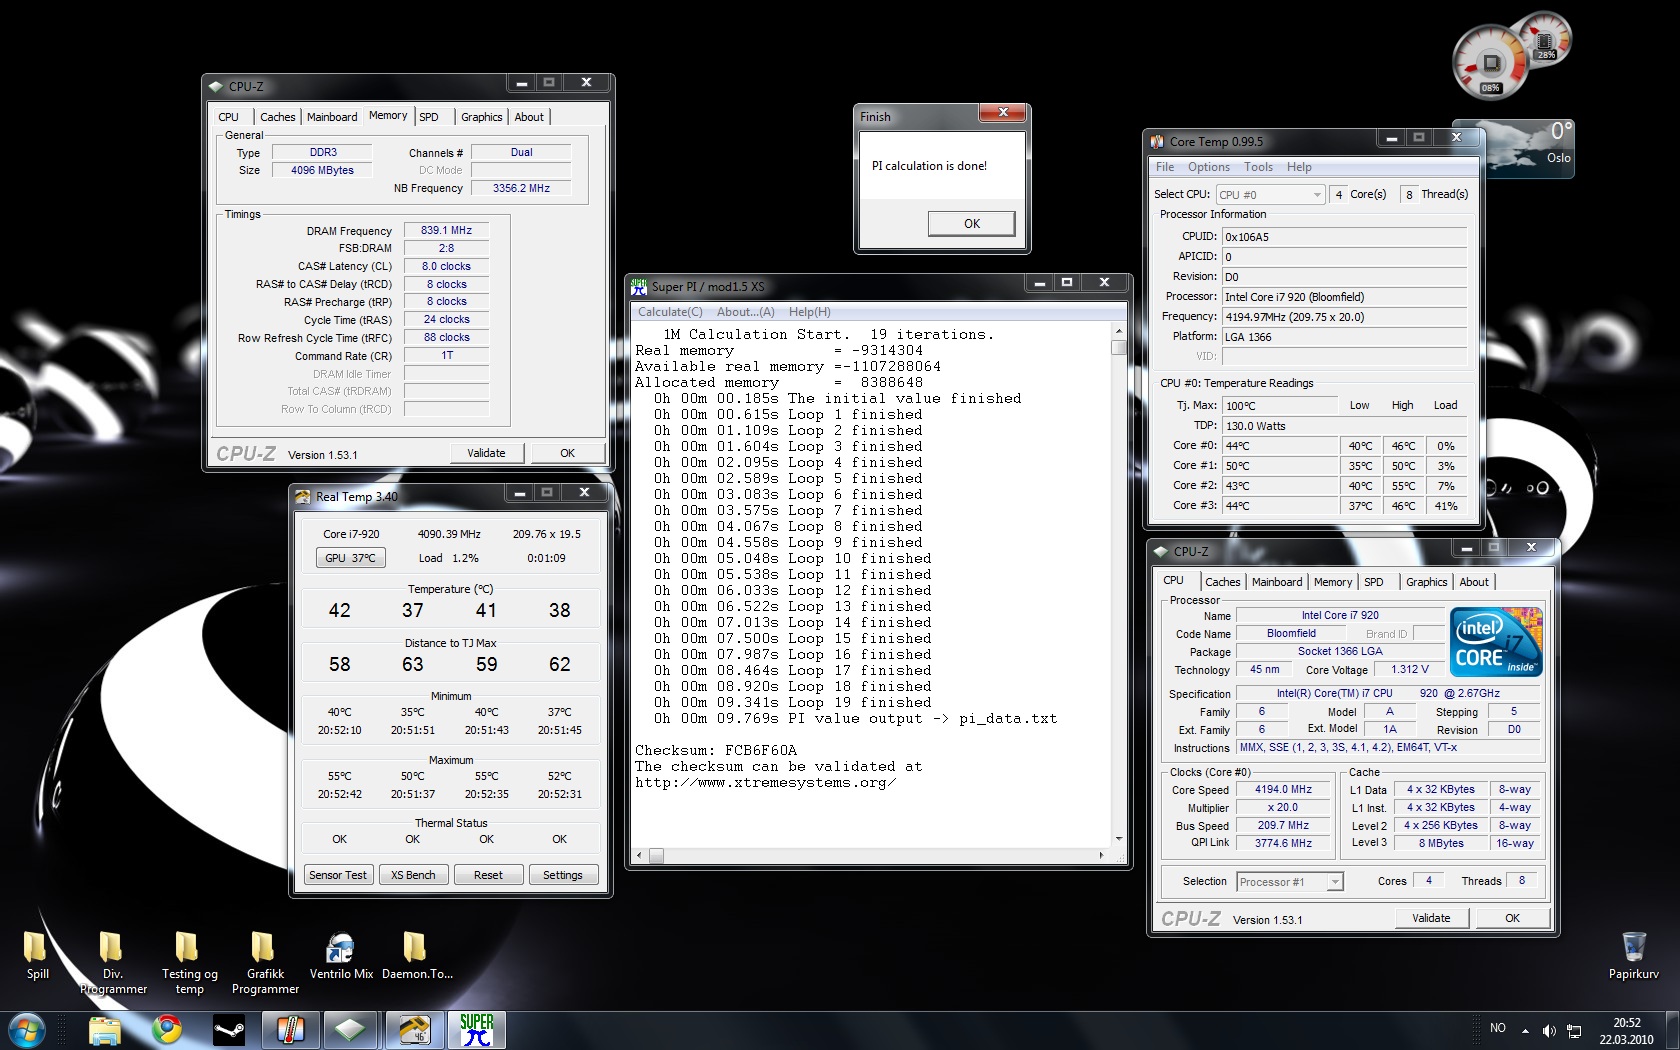This screenshot has width=1680, height=1050.
Task: Open Super PI About...(A) menu
Action: click(x=745, y=312)
